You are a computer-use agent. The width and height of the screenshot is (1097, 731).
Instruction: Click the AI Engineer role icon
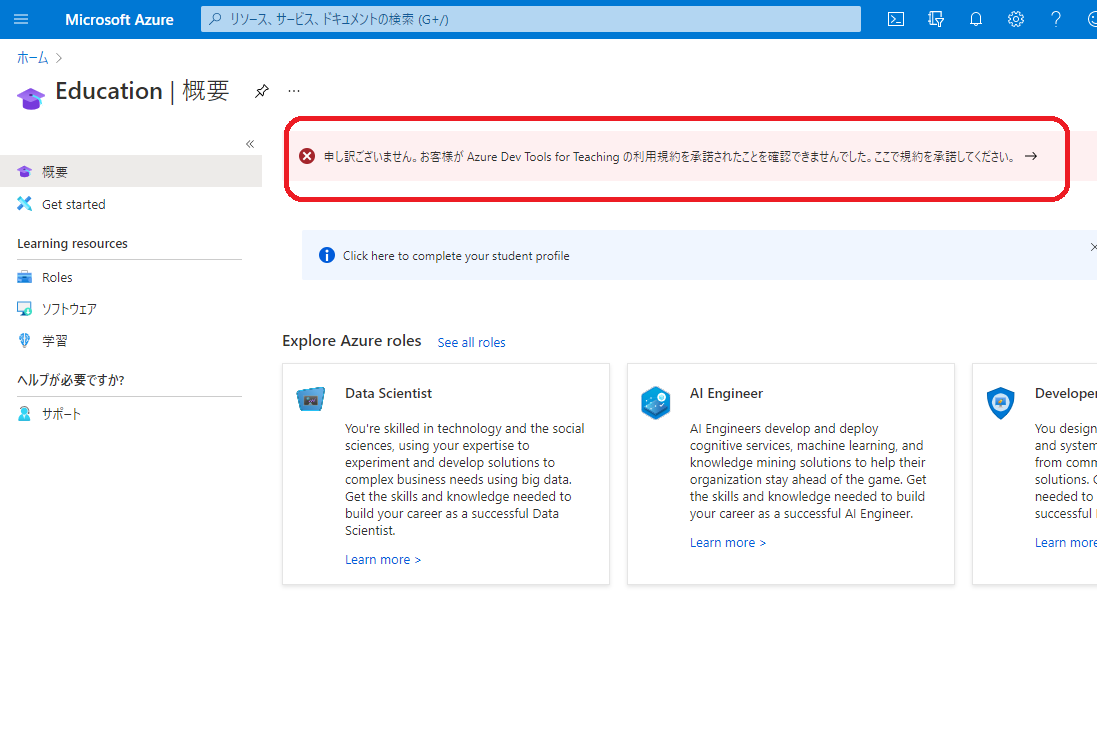pos(656,402)
